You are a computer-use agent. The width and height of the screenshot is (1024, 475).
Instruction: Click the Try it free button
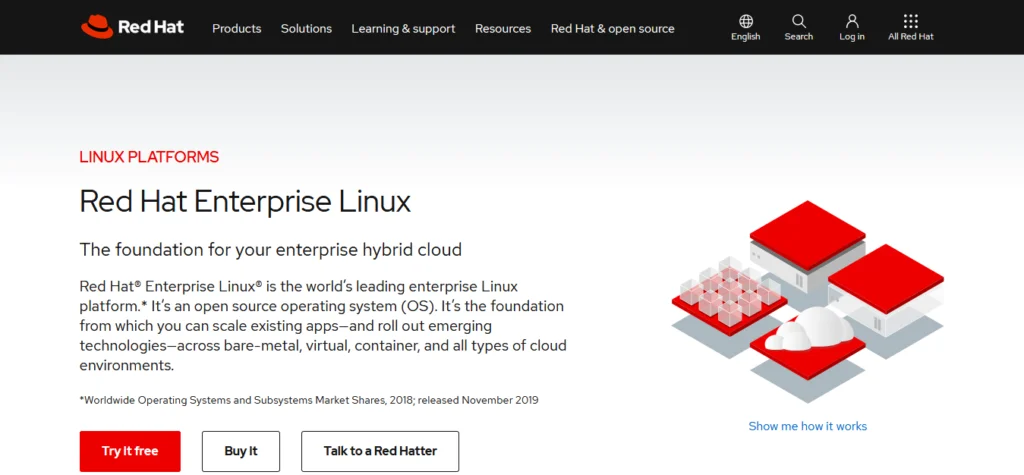(130, 451)
